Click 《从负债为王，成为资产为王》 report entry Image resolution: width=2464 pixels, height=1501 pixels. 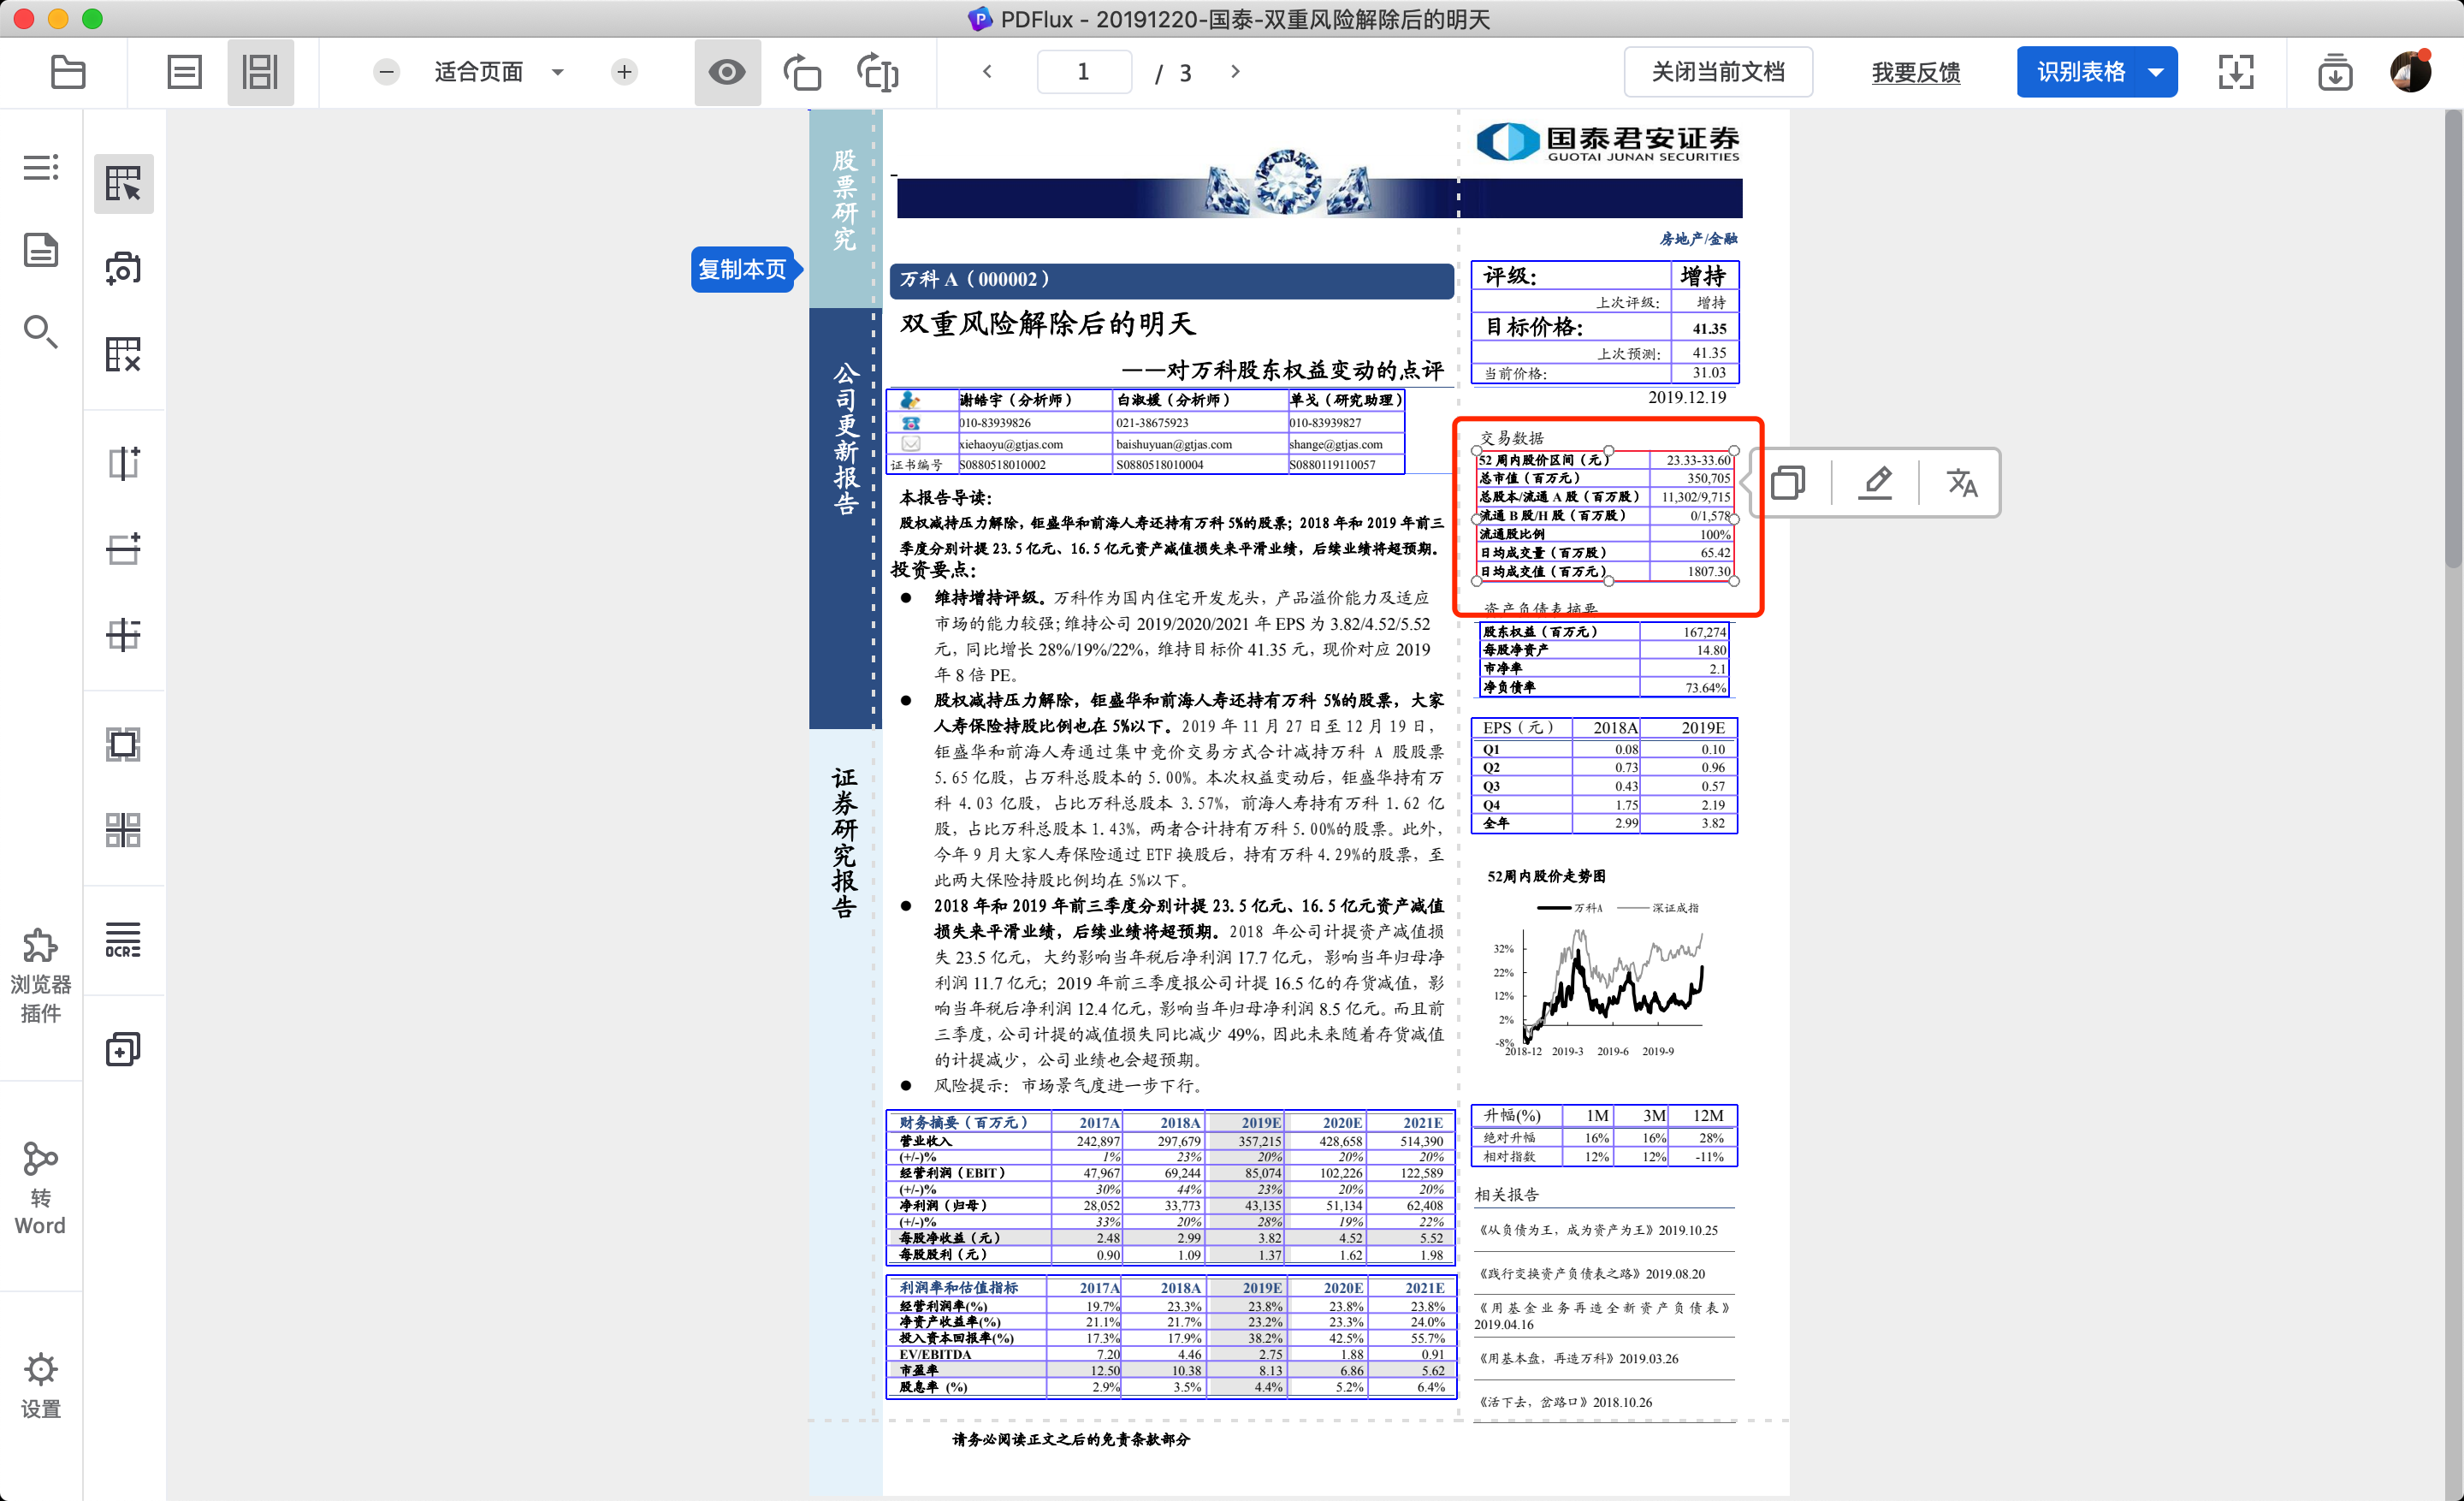point(1598,1230)
